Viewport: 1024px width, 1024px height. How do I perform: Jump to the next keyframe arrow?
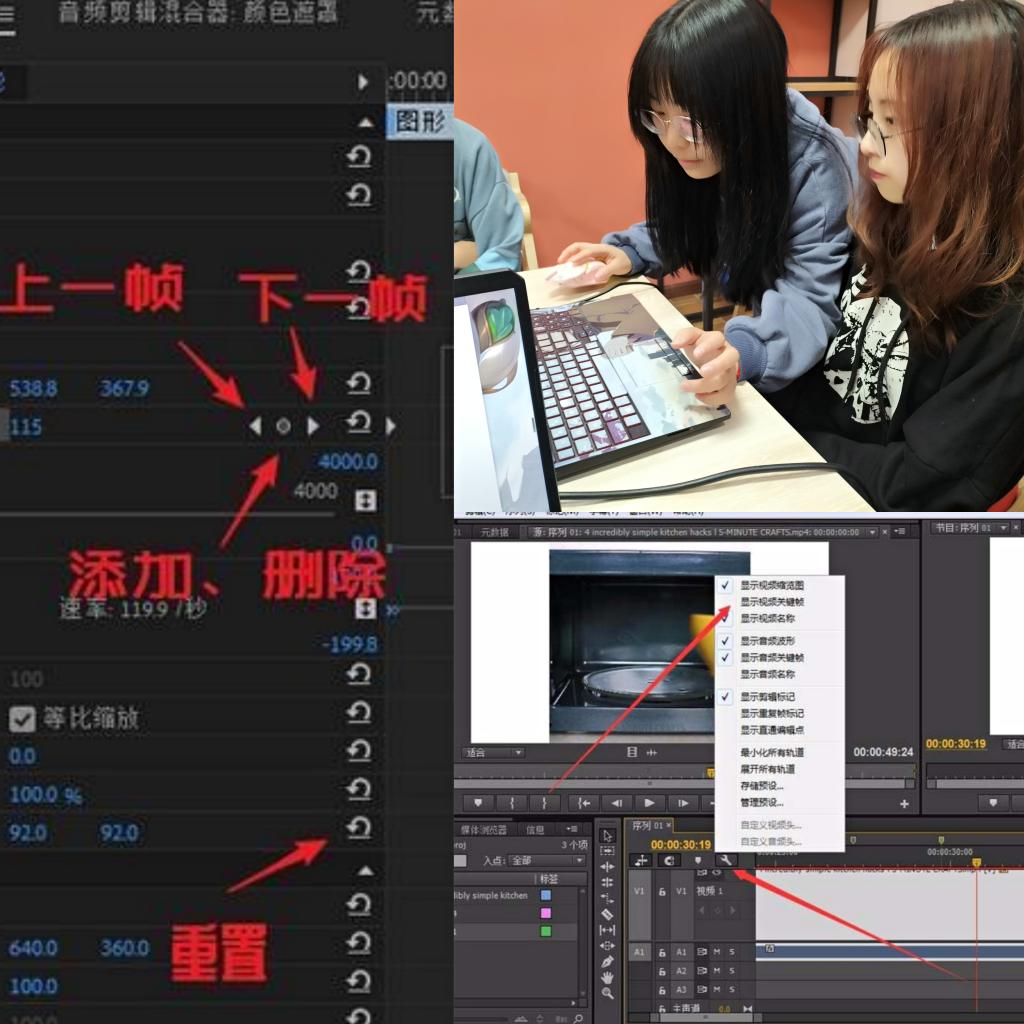point(313,426)
